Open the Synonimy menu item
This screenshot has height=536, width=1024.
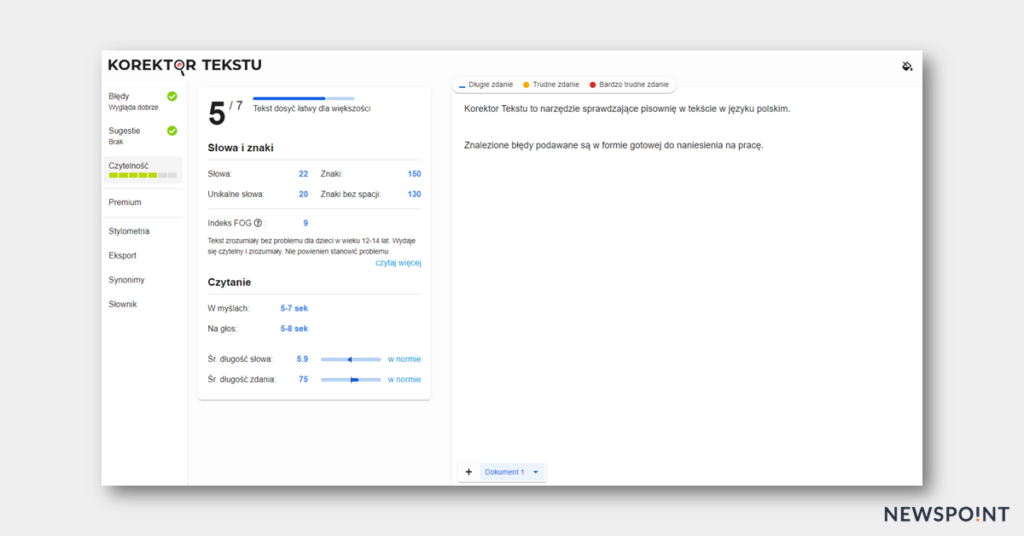[x=126, y=280]
